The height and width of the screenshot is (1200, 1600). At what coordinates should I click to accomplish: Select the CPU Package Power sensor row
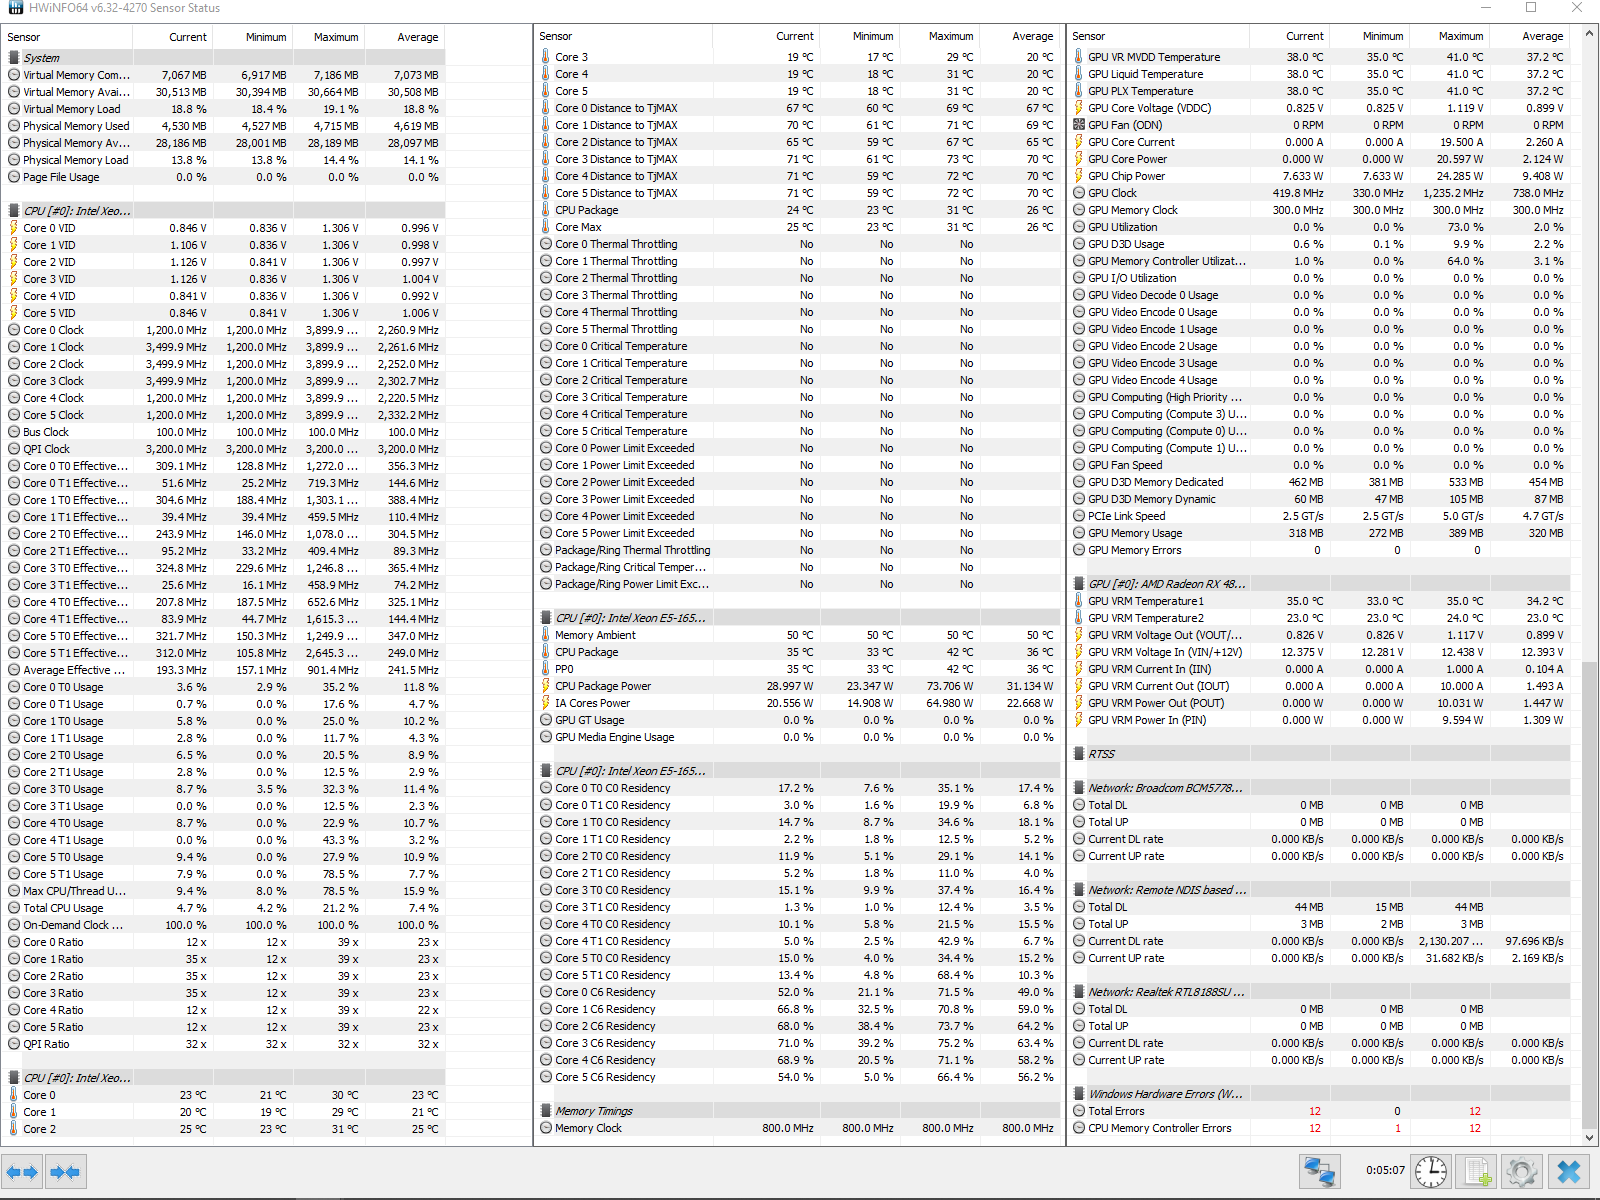tap(799, 686)
